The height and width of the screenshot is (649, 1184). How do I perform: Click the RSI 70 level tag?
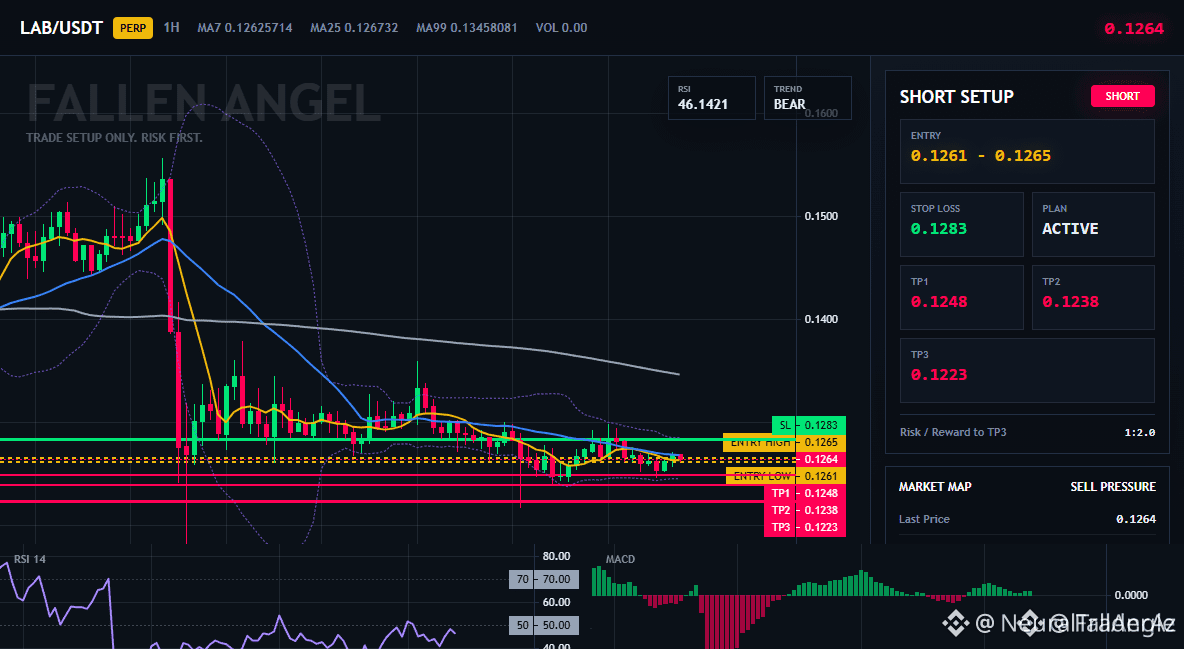pyautogui.click(x=544, y=579)
